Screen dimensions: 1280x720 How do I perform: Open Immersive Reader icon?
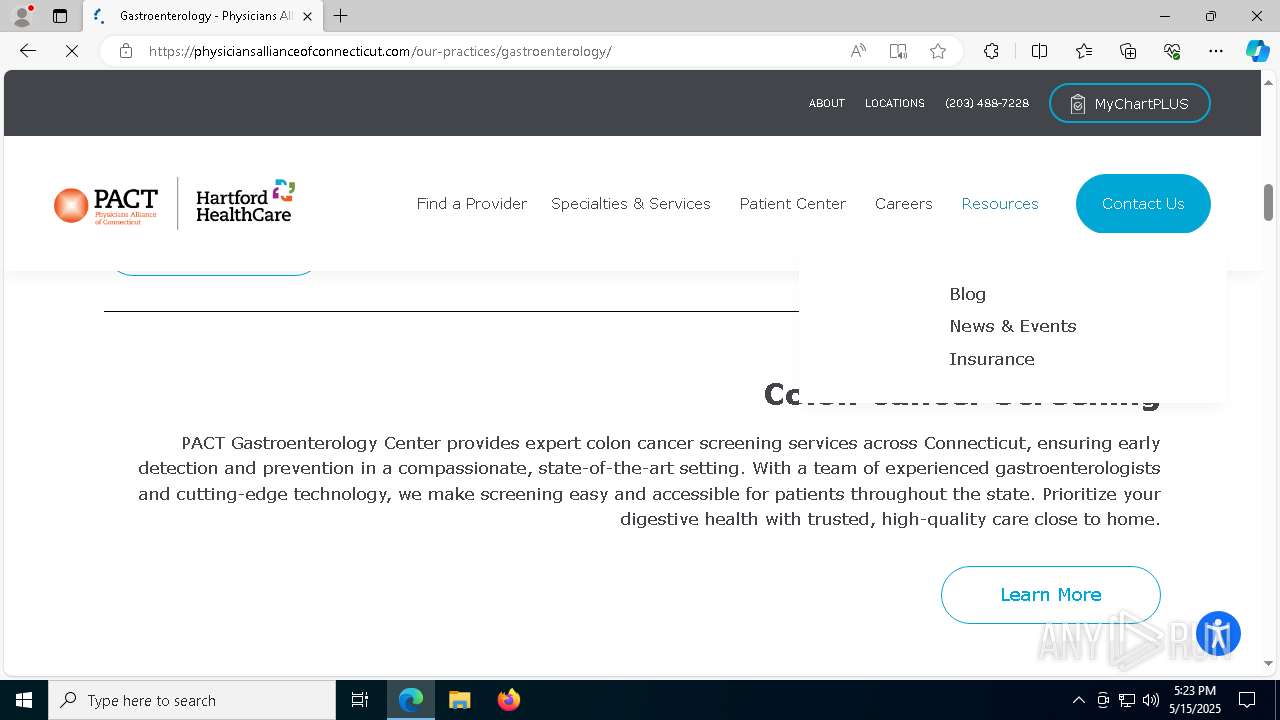pos(898,51)
